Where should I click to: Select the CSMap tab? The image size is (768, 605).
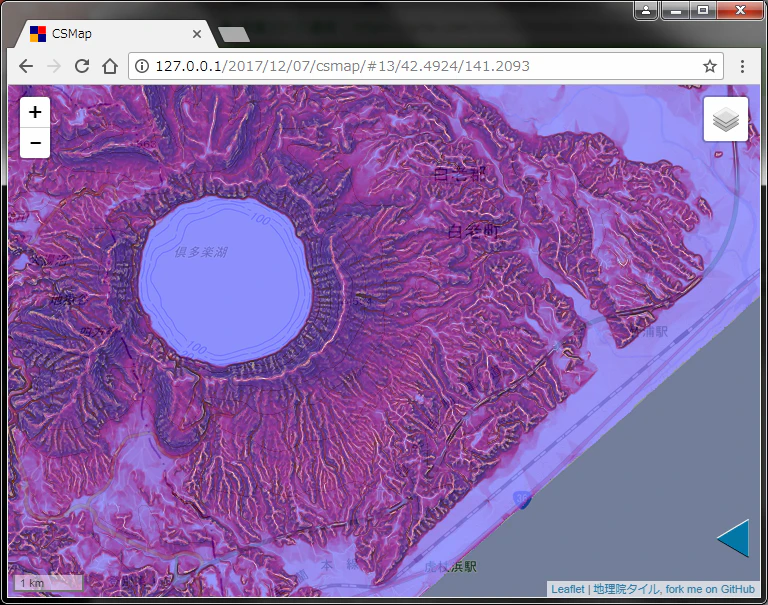pos(115,34)
